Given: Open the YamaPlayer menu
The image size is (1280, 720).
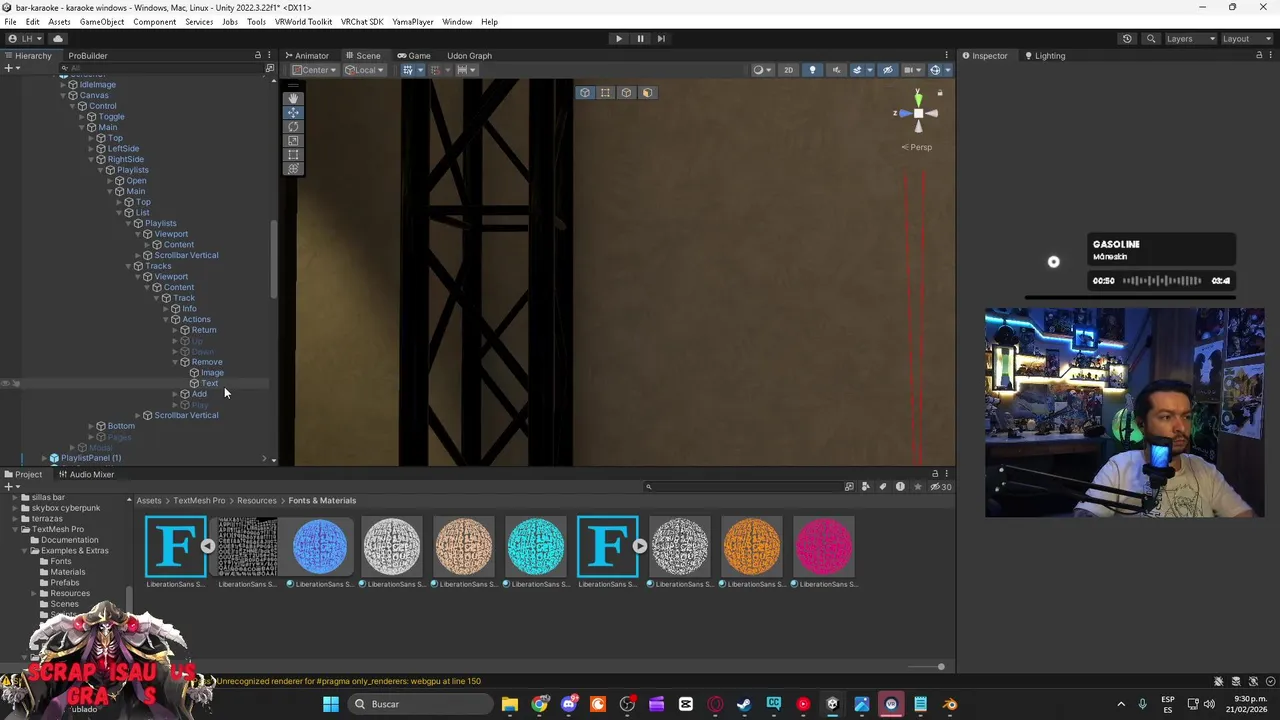Looking at the screenshot, I should [x=413, y=22].
